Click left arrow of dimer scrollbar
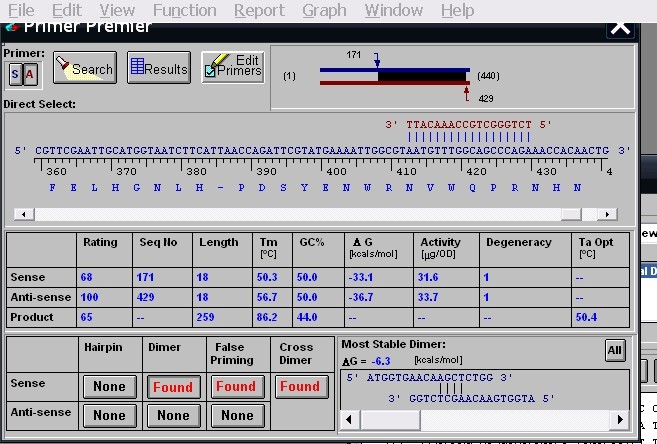 coord(349,419)
